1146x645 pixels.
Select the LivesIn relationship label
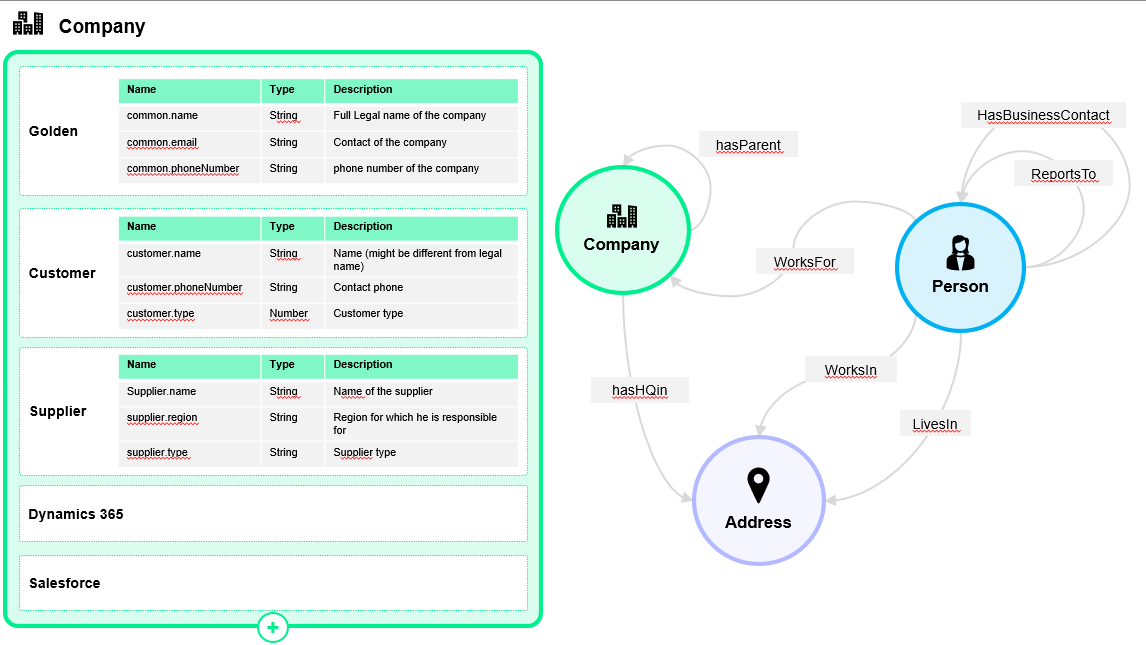(934, 424)
